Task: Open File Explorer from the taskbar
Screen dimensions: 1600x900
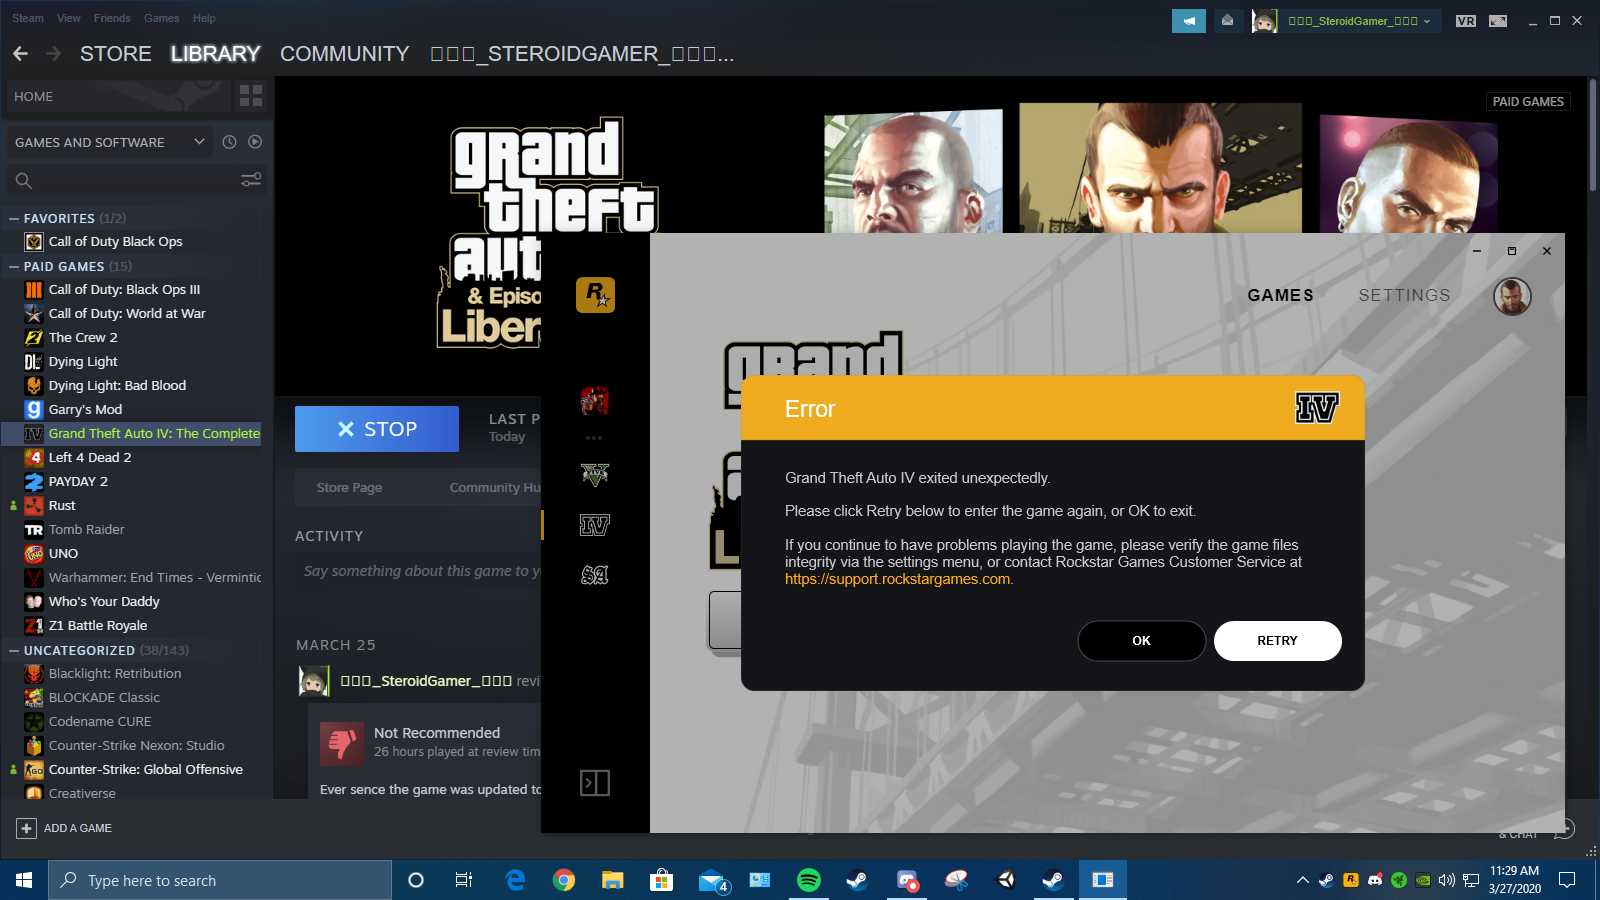Action: point(613,880)
